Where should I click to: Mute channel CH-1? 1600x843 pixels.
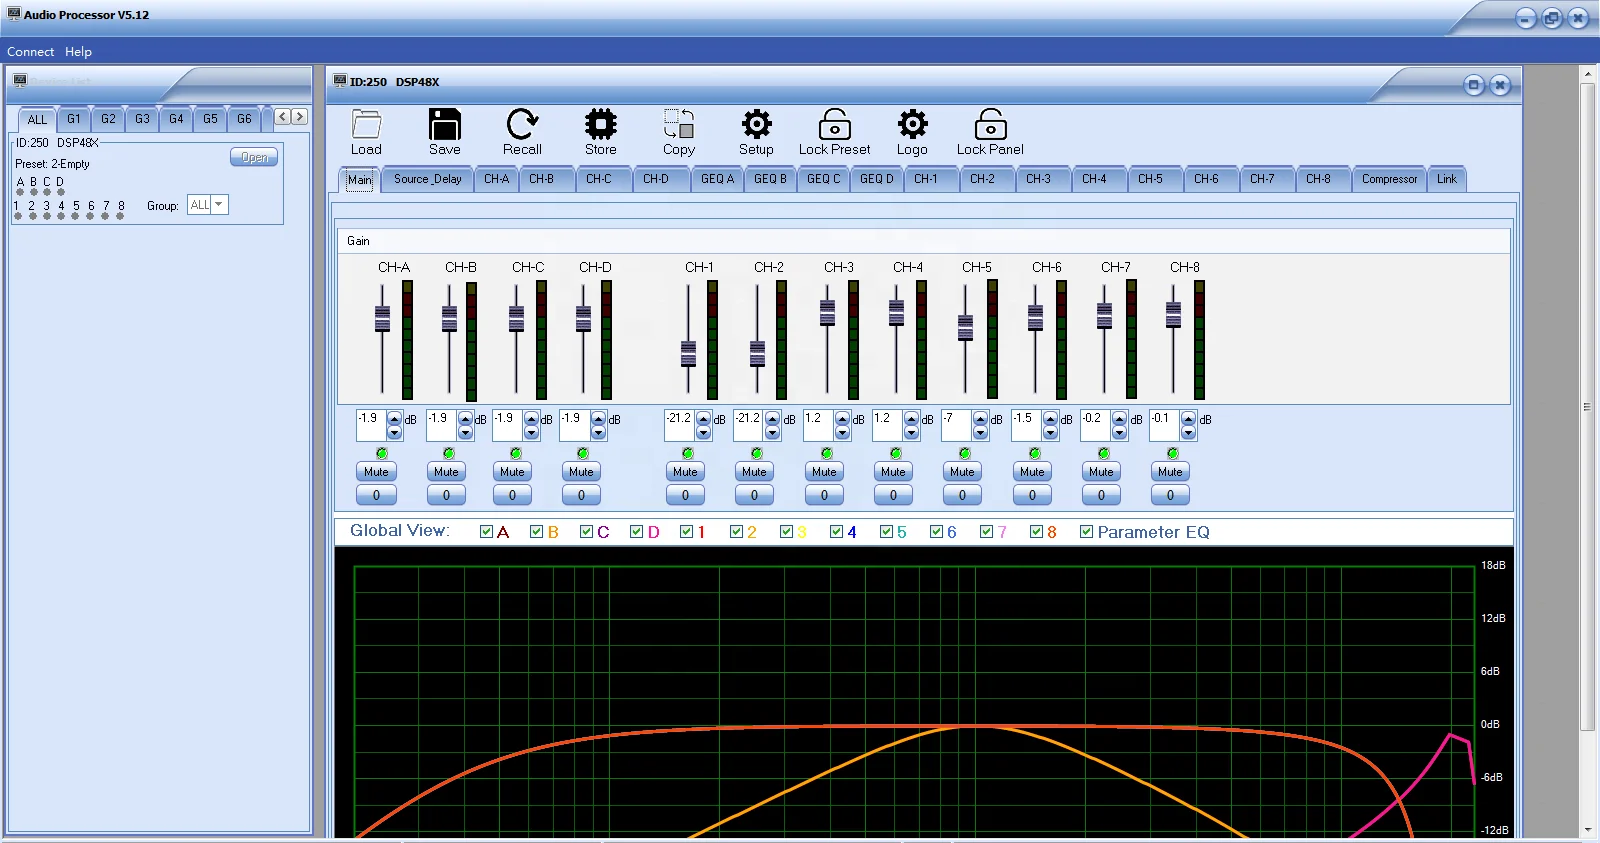(x=685, y=472)
